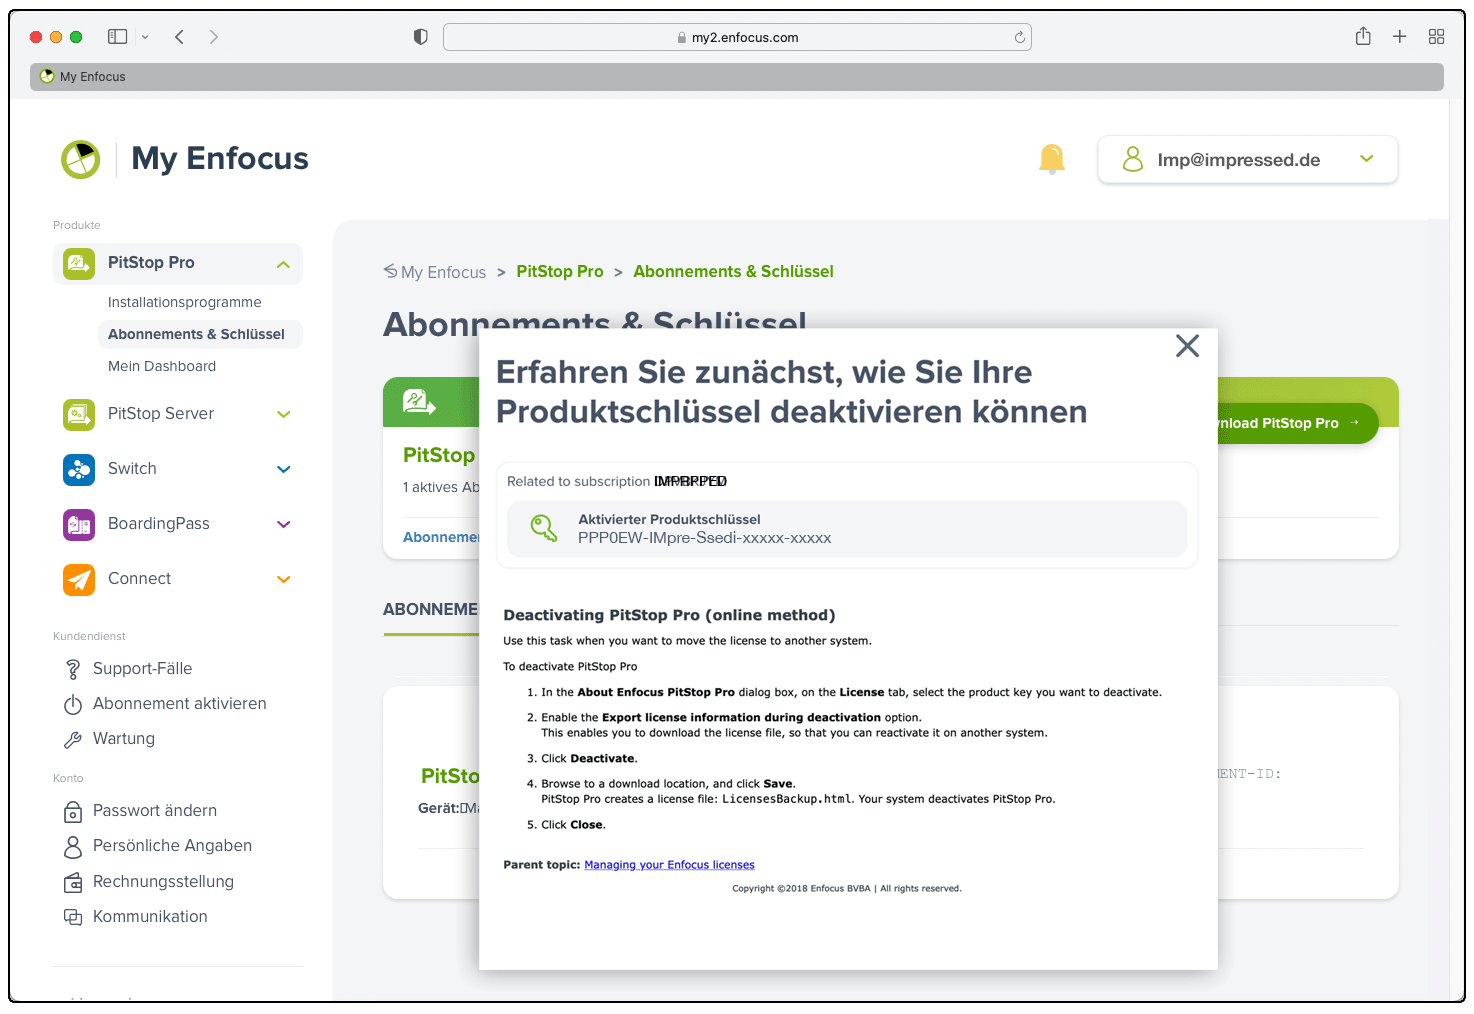This screenshot has width=1474, height=1014.
Task: Click the my2.enfocus.com address field
Action: (737, 37)
